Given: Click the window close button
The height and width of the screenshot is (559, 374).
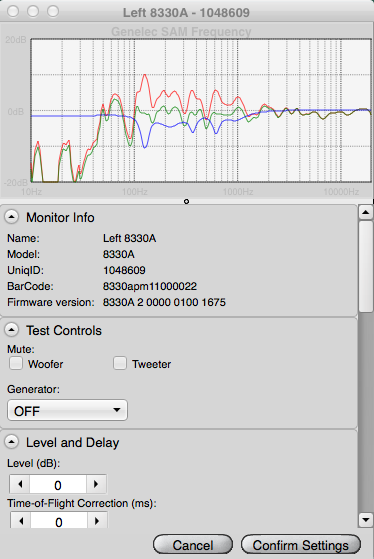Looking at the screenshot, I should coord(13,11).
